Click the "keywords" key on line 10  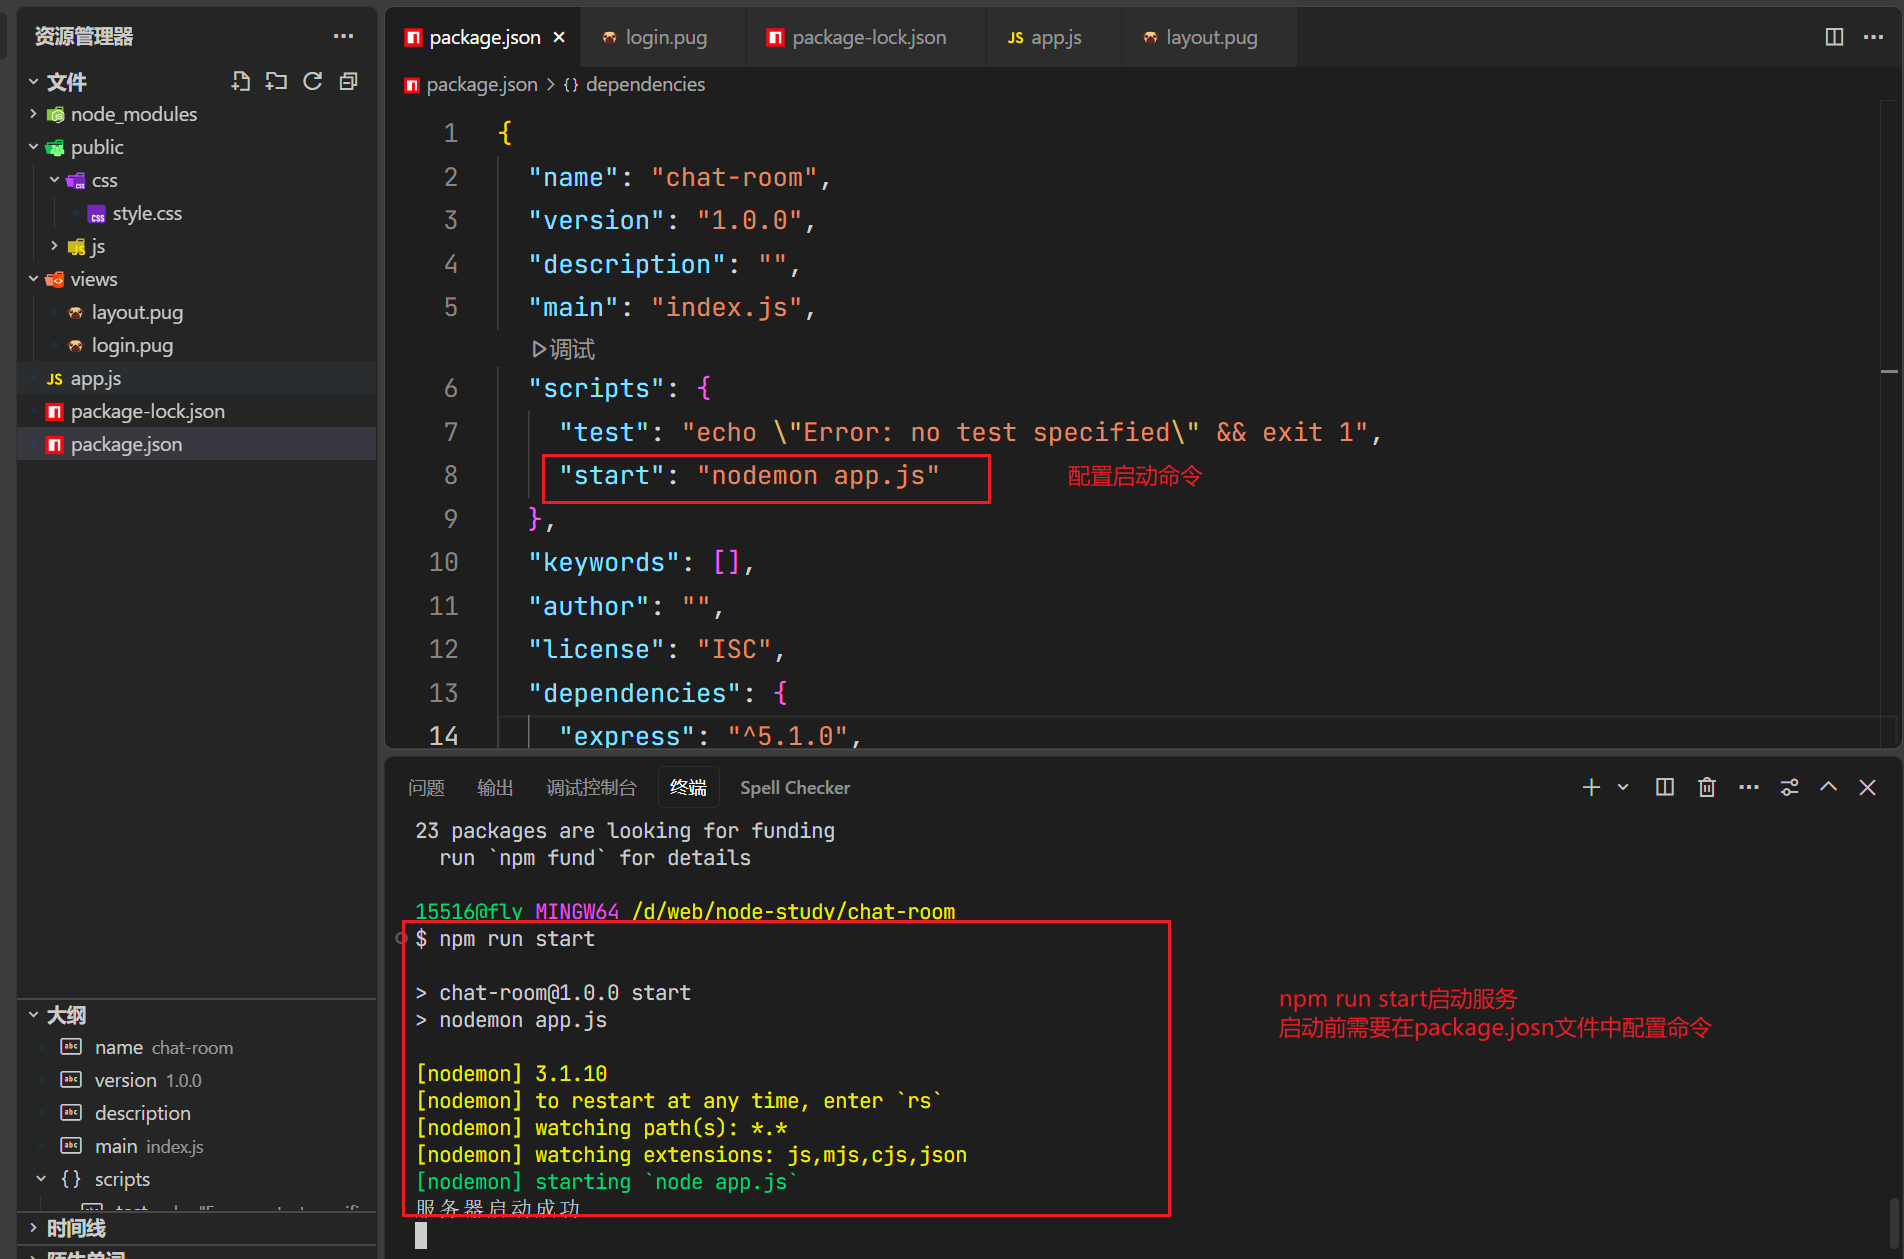pyautogui.click(x=604, y=562)
